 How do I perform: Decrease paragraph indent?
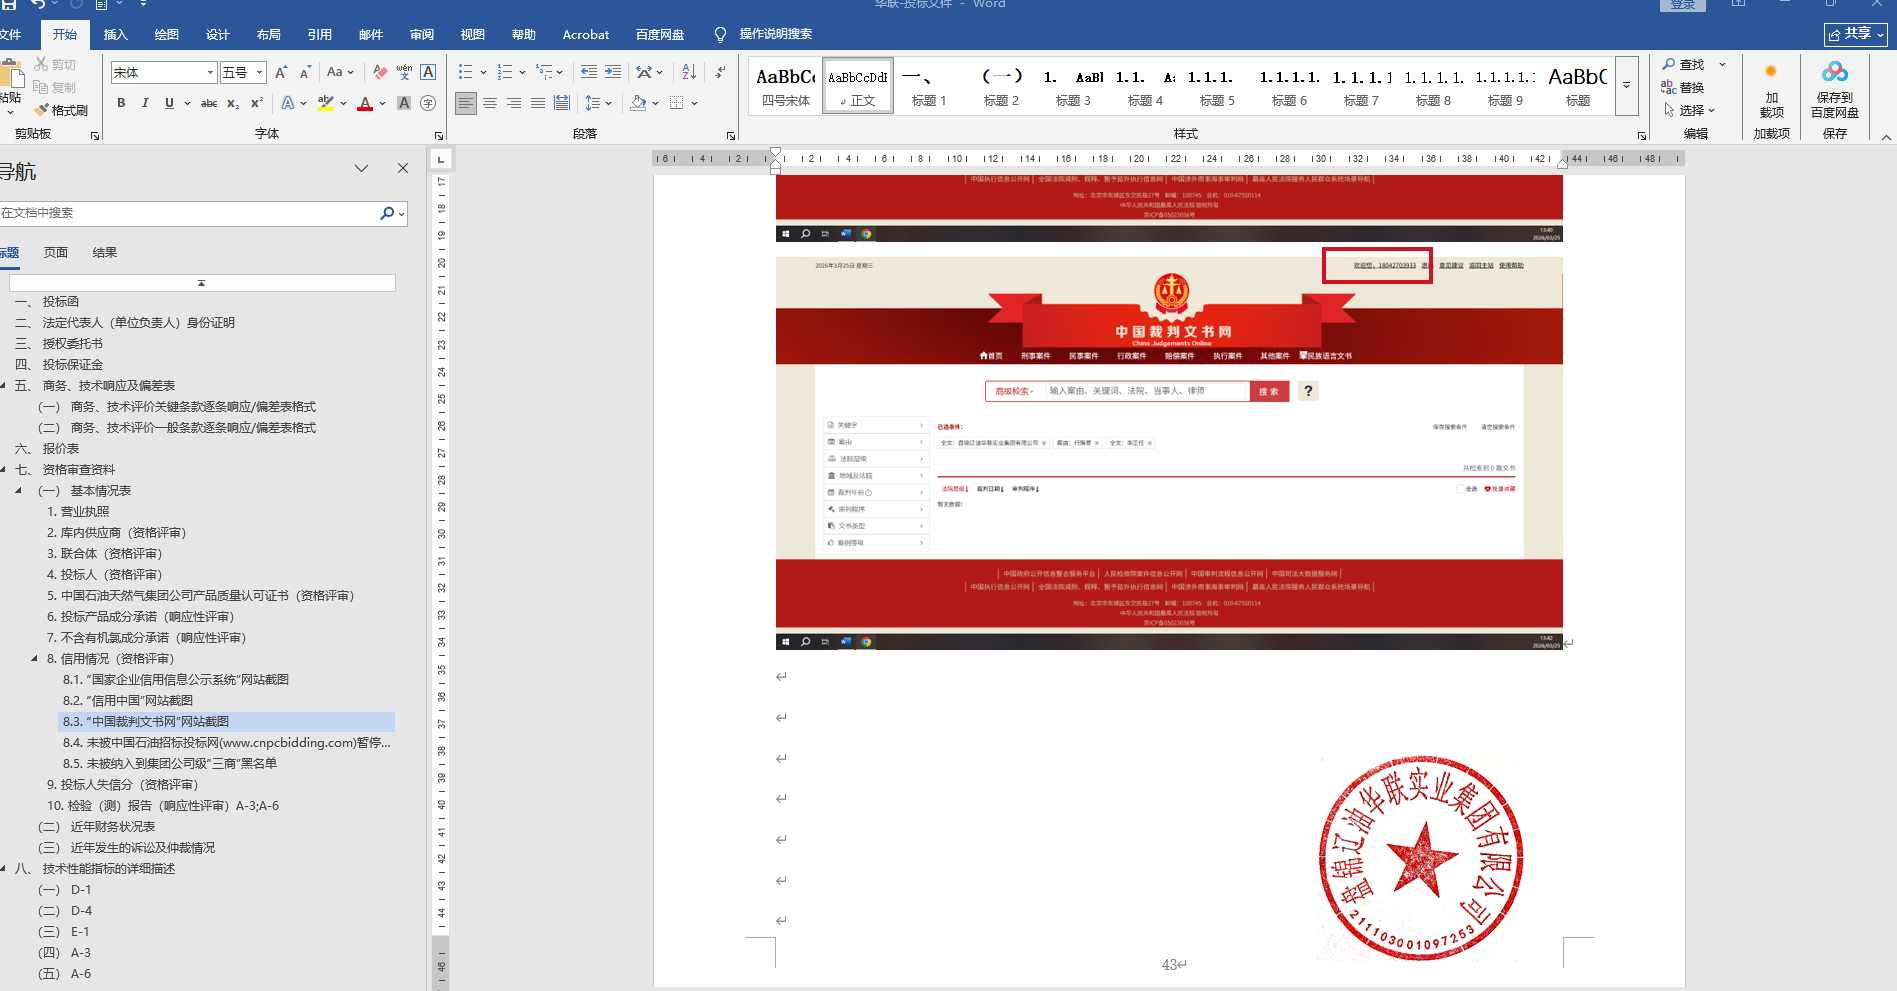589,72
